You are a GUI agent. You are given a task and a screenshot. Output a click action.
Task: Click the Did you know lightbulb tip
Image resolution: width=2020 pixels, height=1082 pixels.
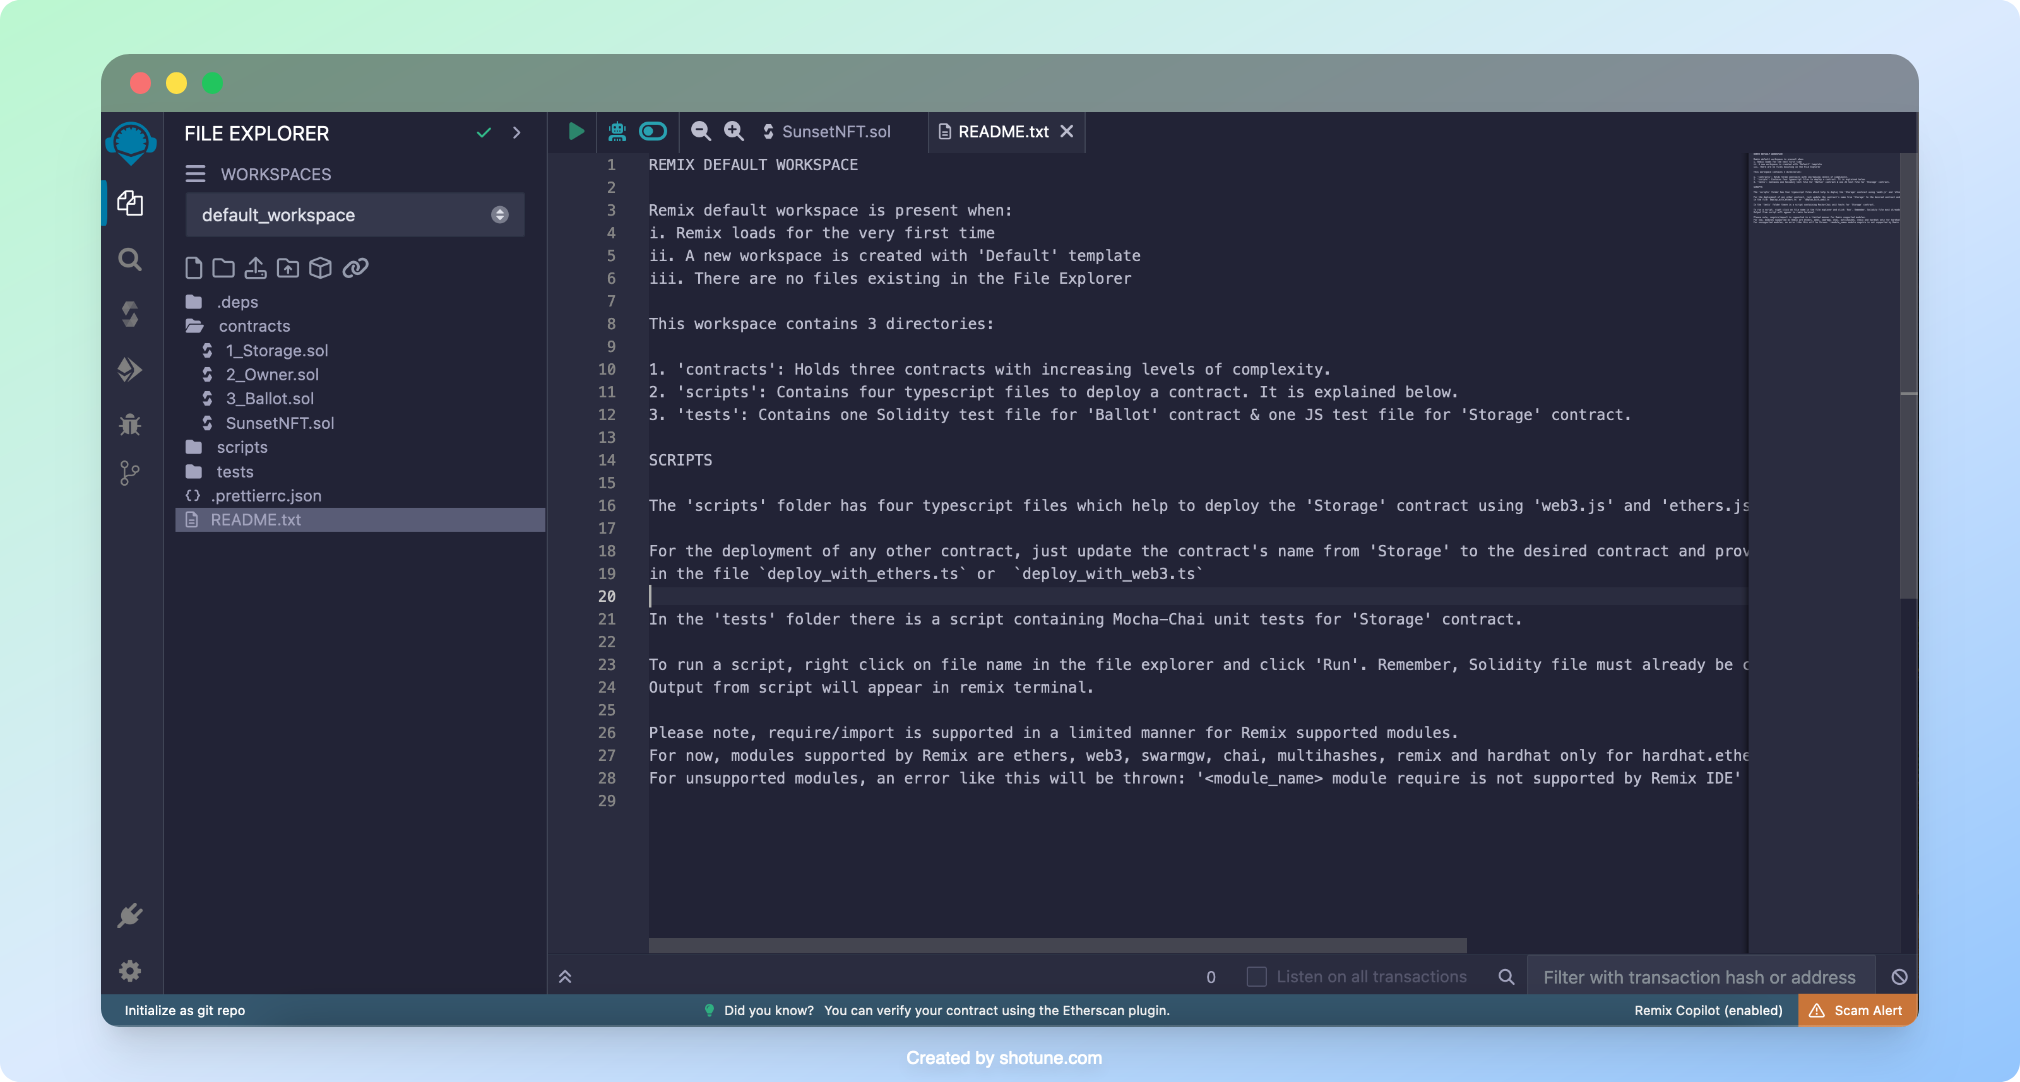(937, 1010)
